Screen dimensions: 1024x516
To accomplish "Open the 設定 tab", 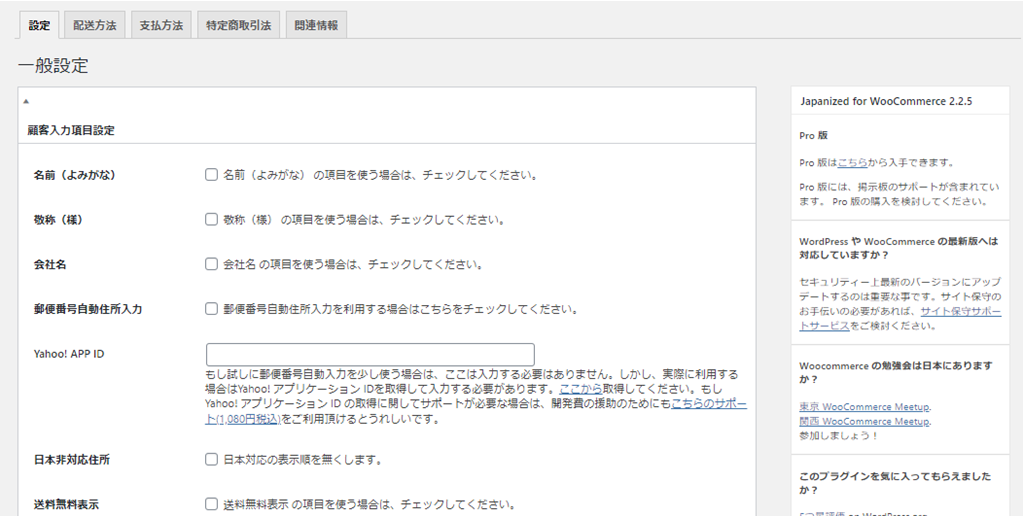I will pos(39,26).
